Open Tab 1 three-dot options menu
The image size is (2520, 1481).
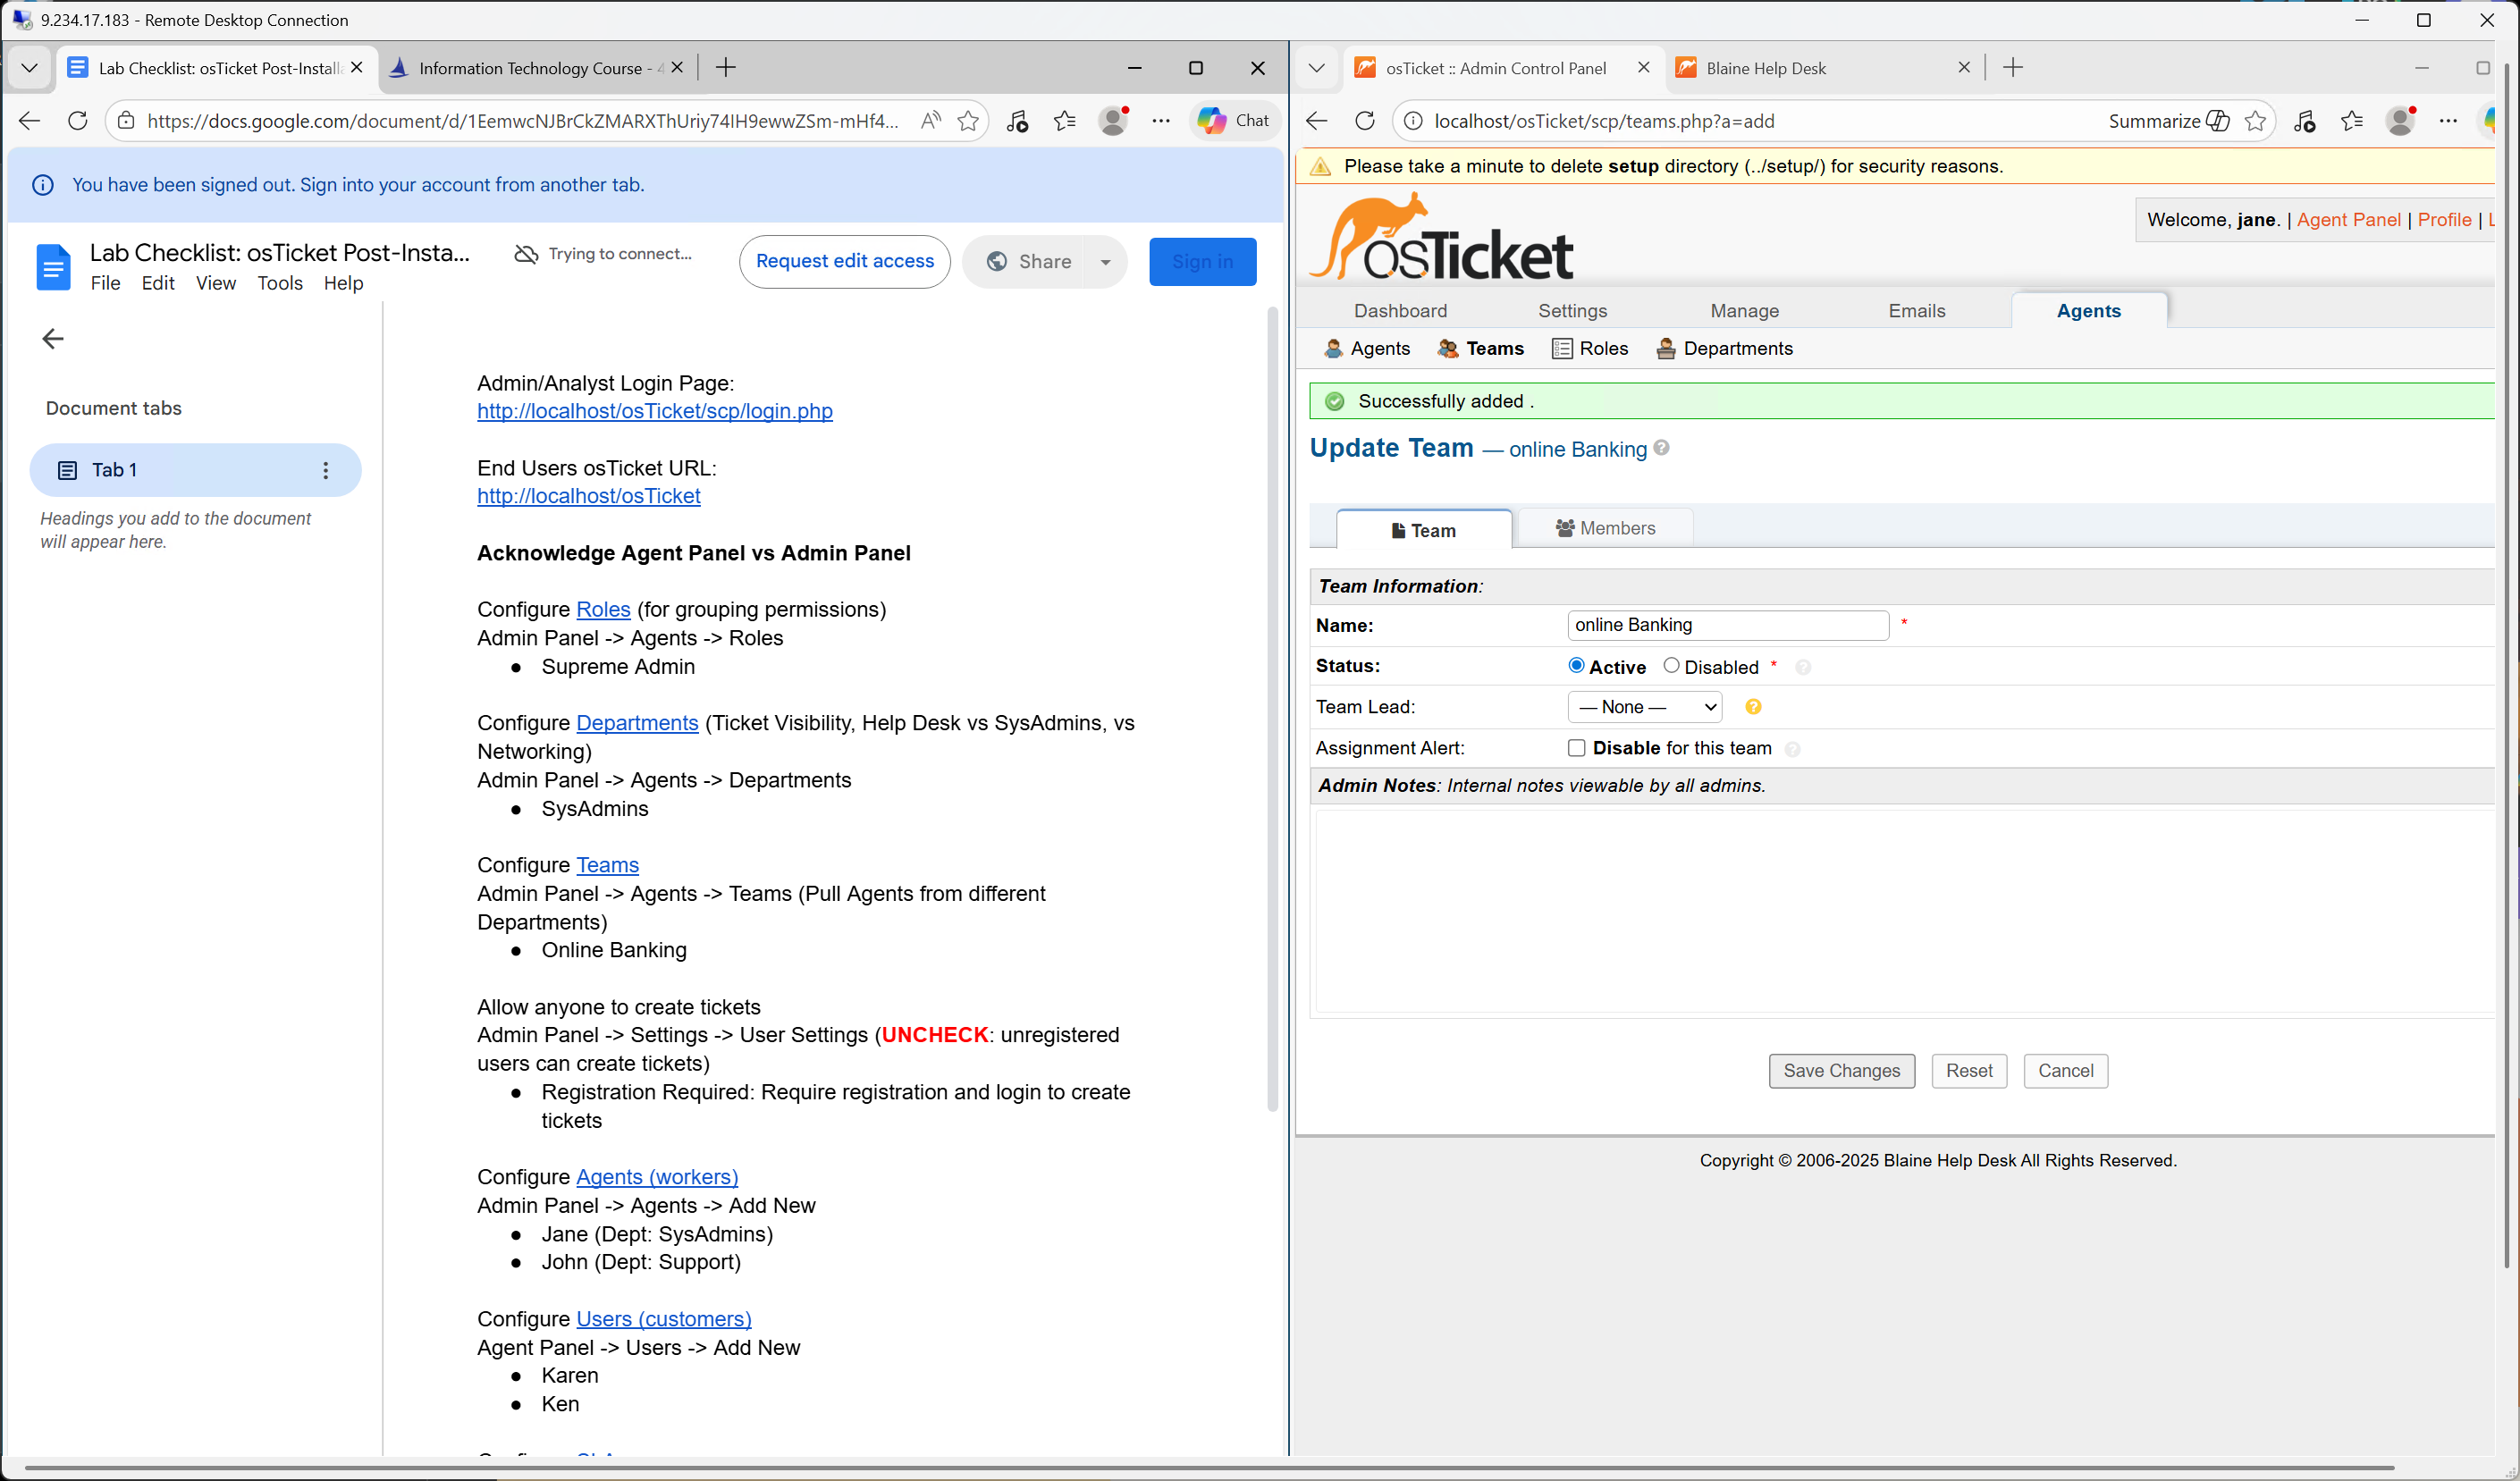click(x=325, y=470)
